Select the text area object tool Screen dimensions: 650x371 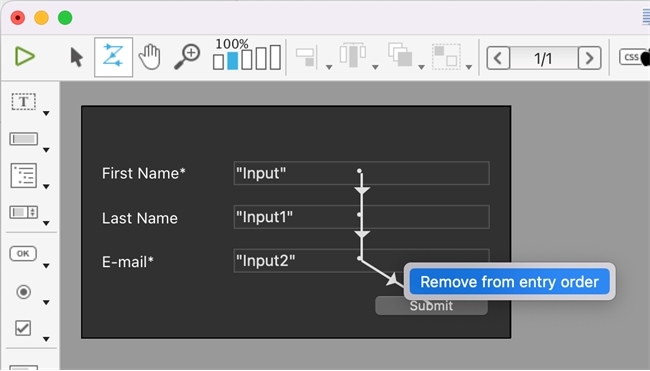24,102
